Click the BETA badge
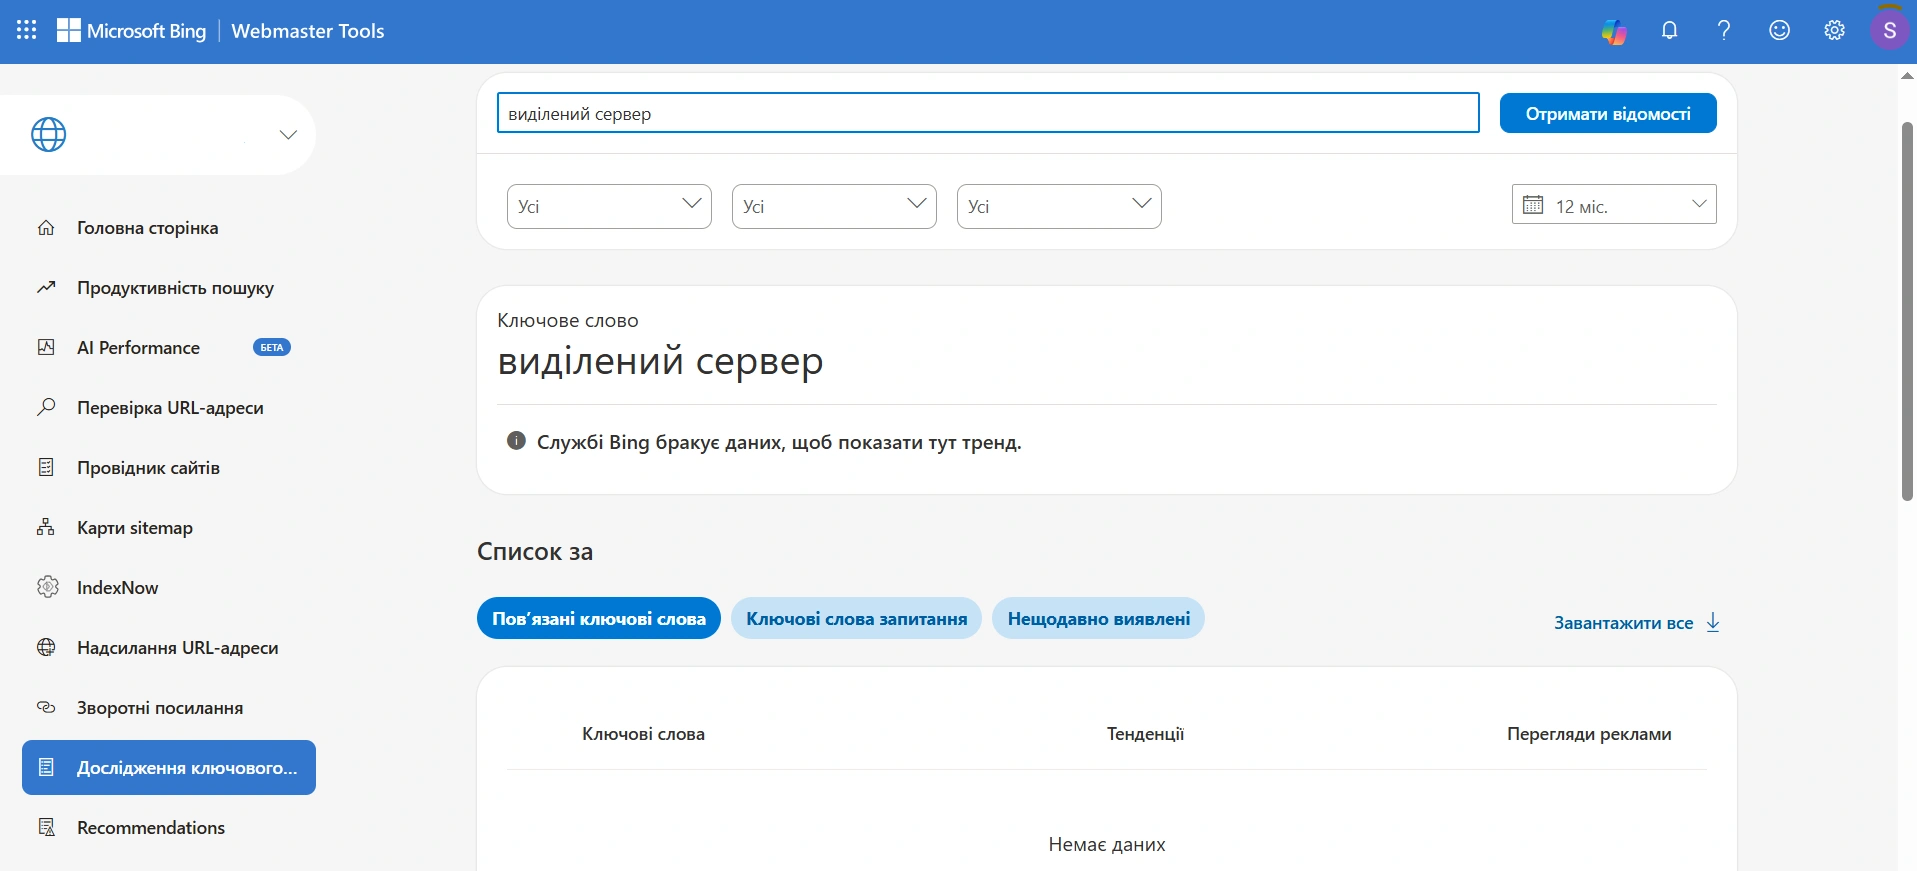1917x871 pixels. [x=272, y=347]
